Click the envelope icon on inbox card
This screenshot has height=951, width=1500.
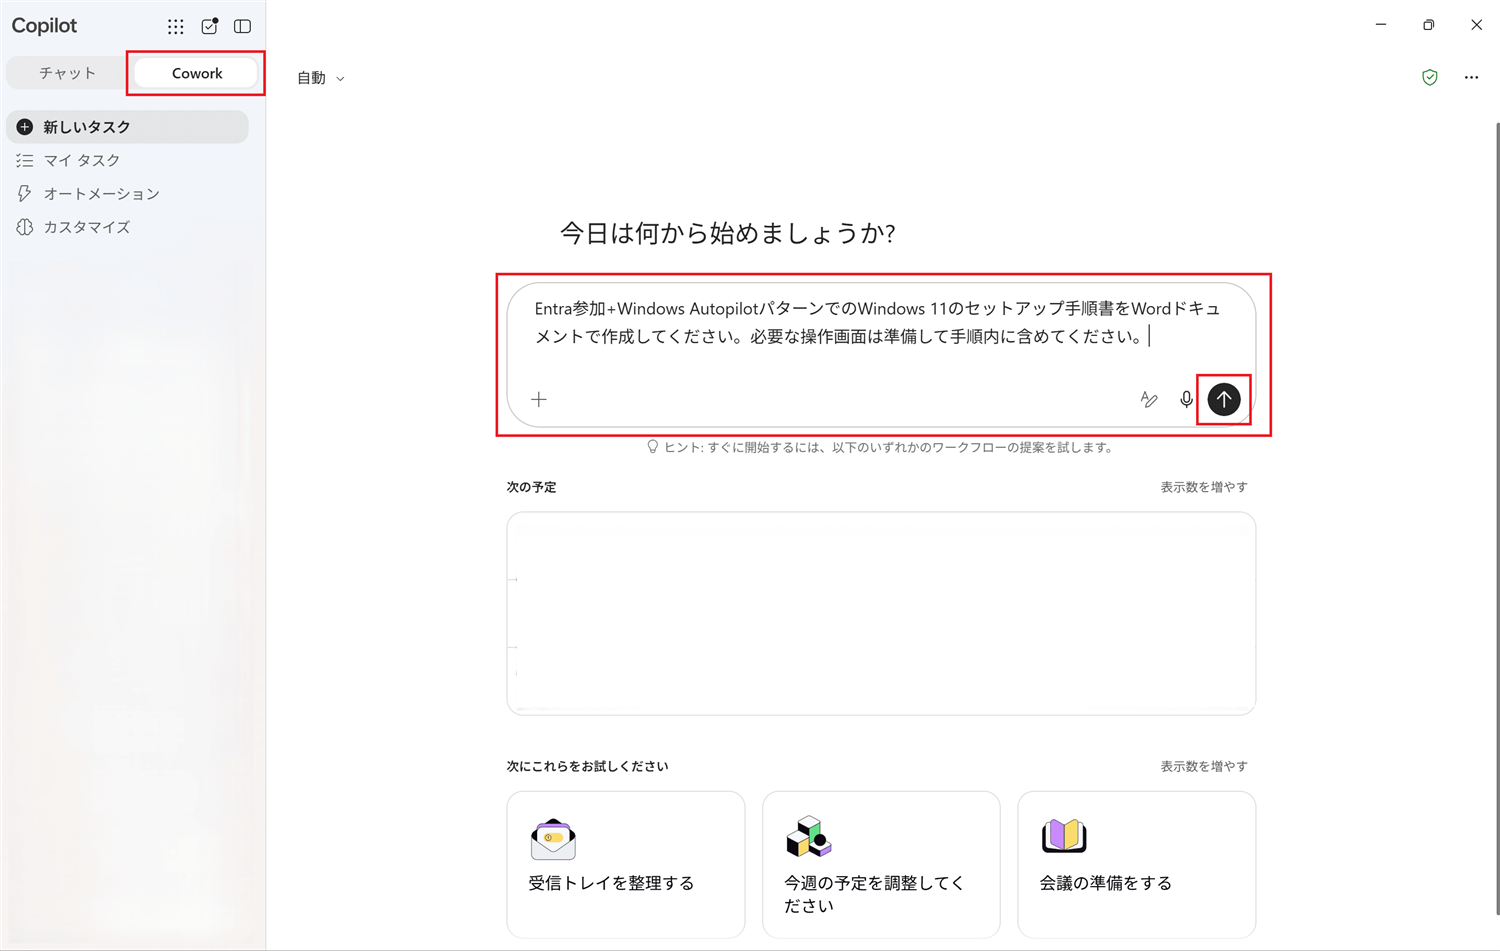click(553, 840)
